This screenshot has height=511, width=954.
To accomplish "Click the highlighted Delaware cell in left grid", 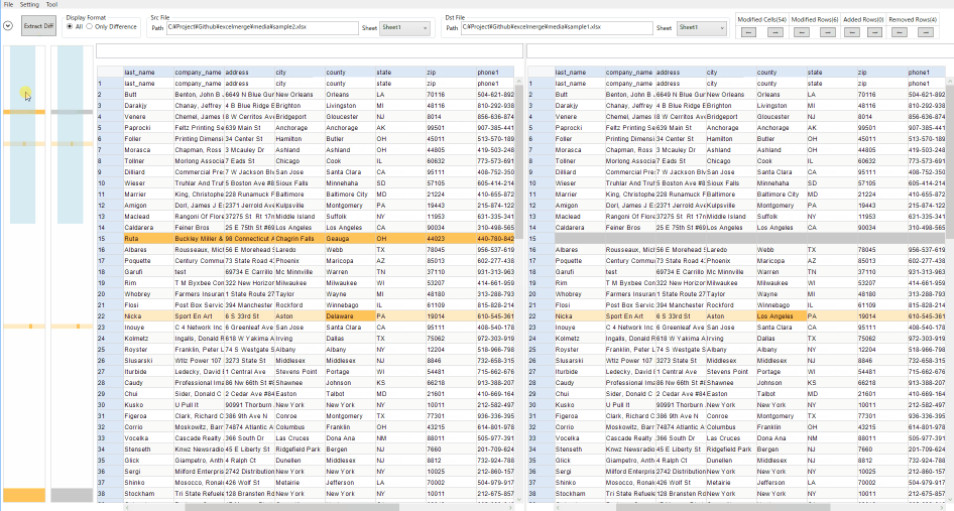I will point(348,315).
